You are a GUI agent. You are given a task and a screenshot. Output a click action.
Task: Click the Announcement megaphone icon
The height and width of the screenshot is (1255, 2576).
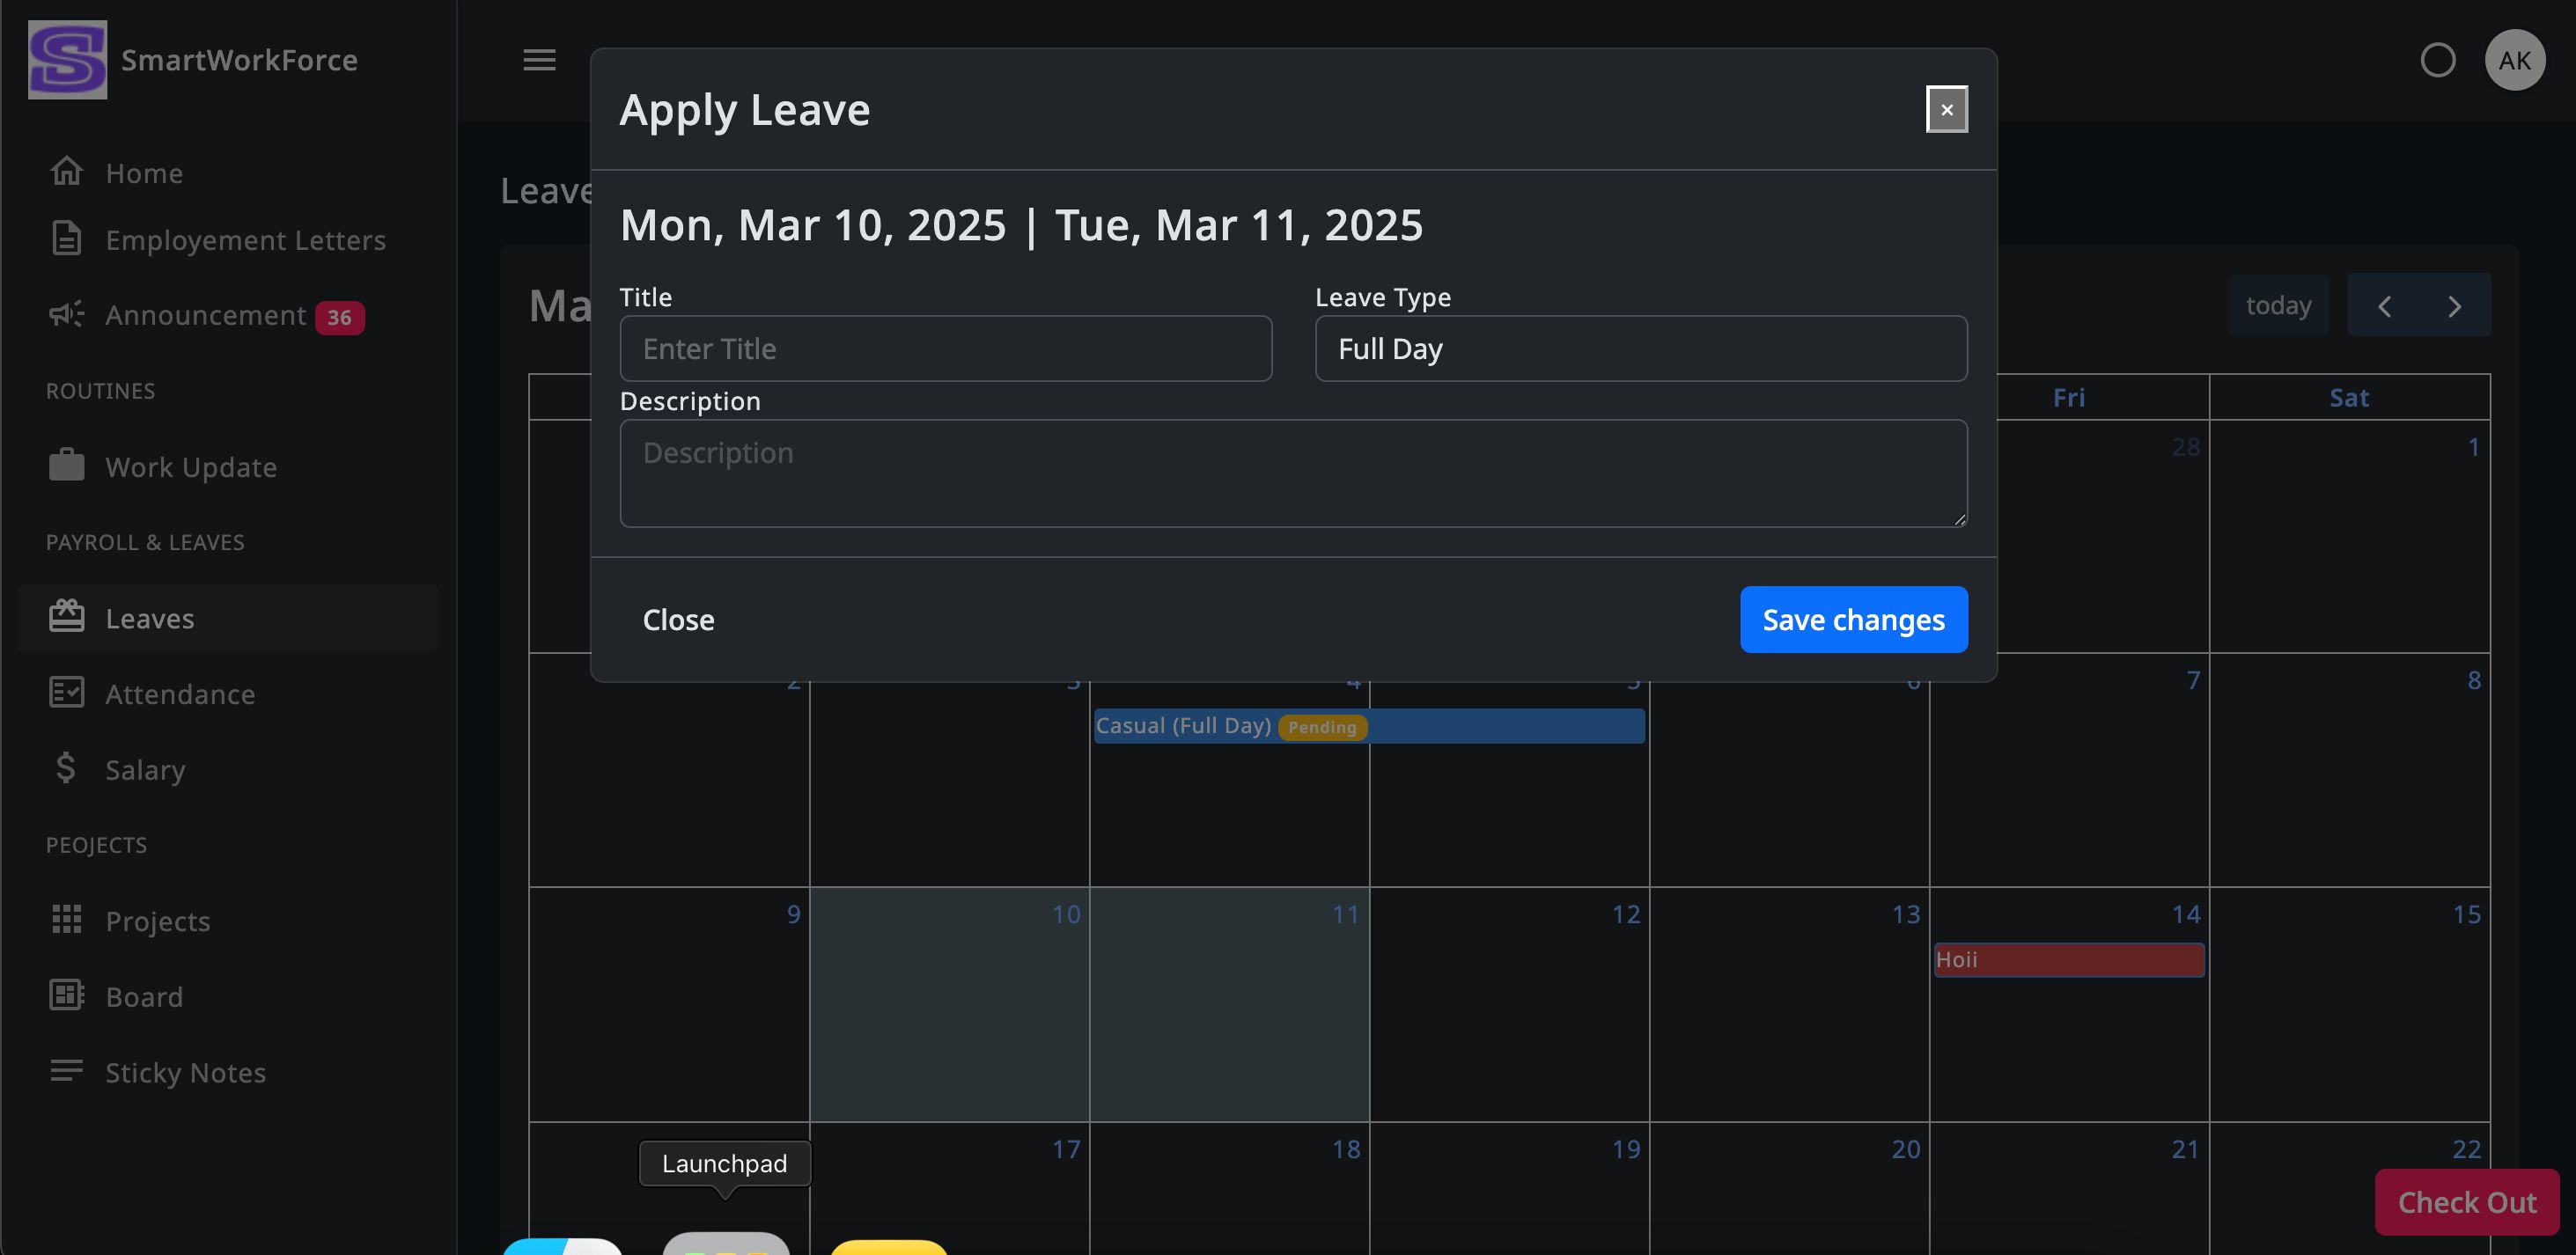(x=66, y=314)
